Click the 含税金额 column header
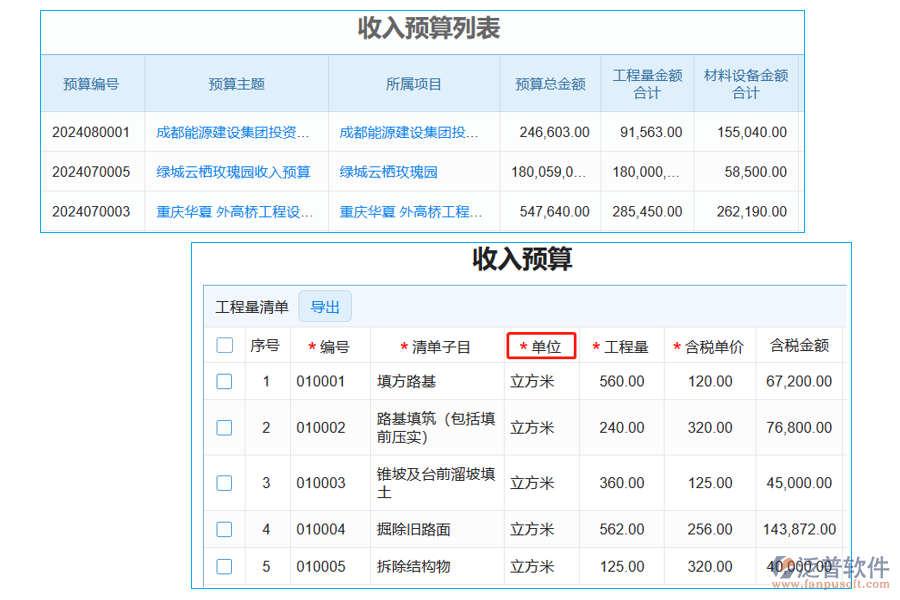Screen dimensions: 900x600 (x=797, y=343)
